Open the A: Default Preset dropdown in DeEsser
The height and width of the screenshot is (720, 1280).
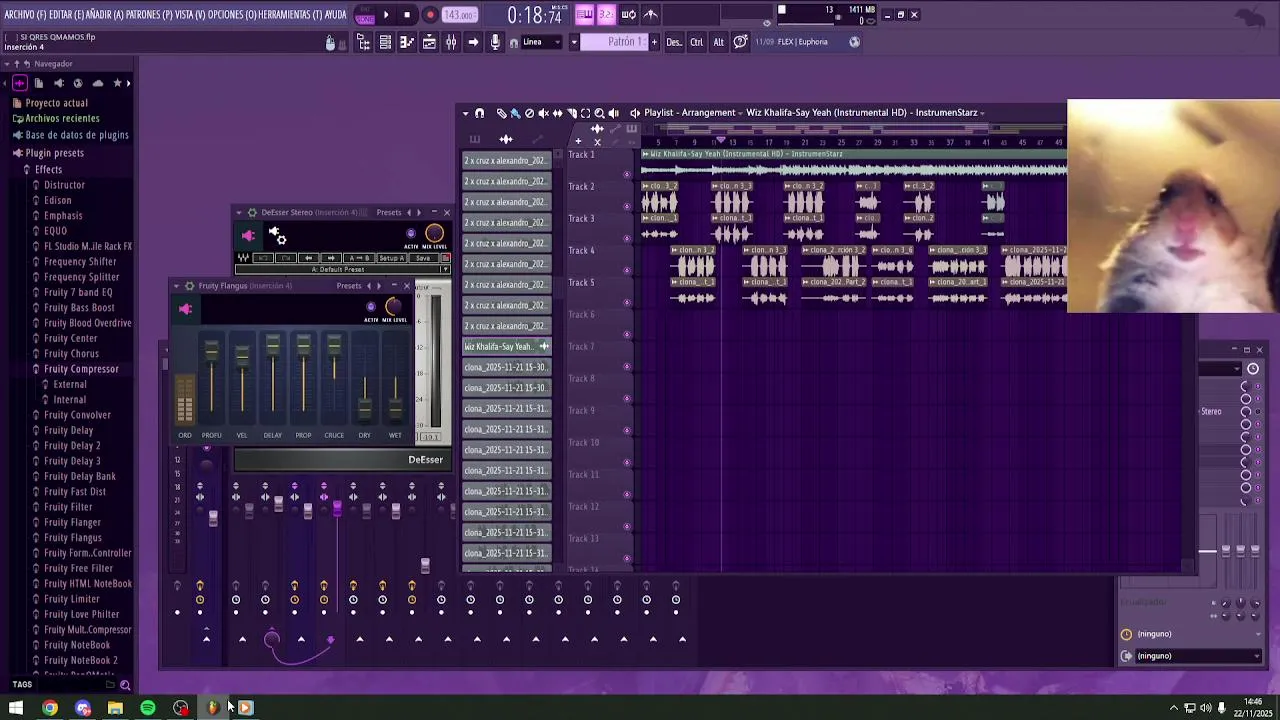[342, 270]
